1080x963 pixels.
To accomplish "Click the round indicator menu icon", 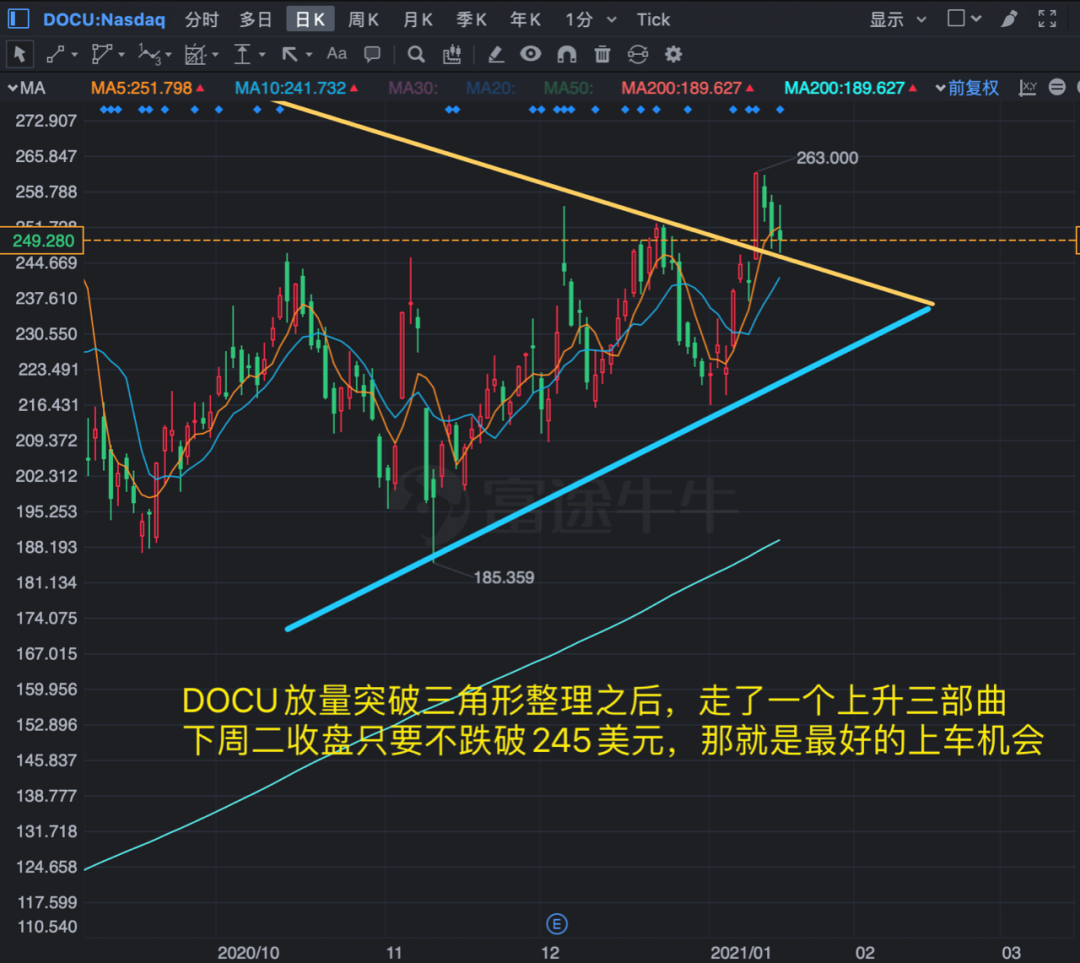I will pos(1057,87).
